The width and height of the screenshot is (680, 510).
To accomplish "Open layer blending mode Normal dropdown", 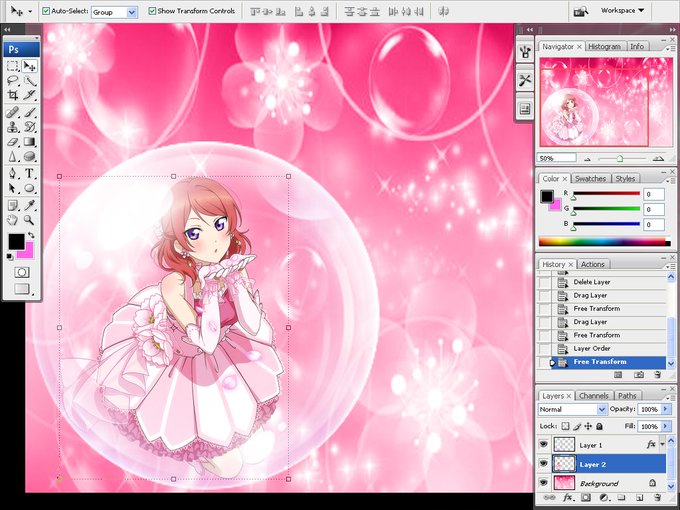I will pyautogui.click(x=572, y=409).
